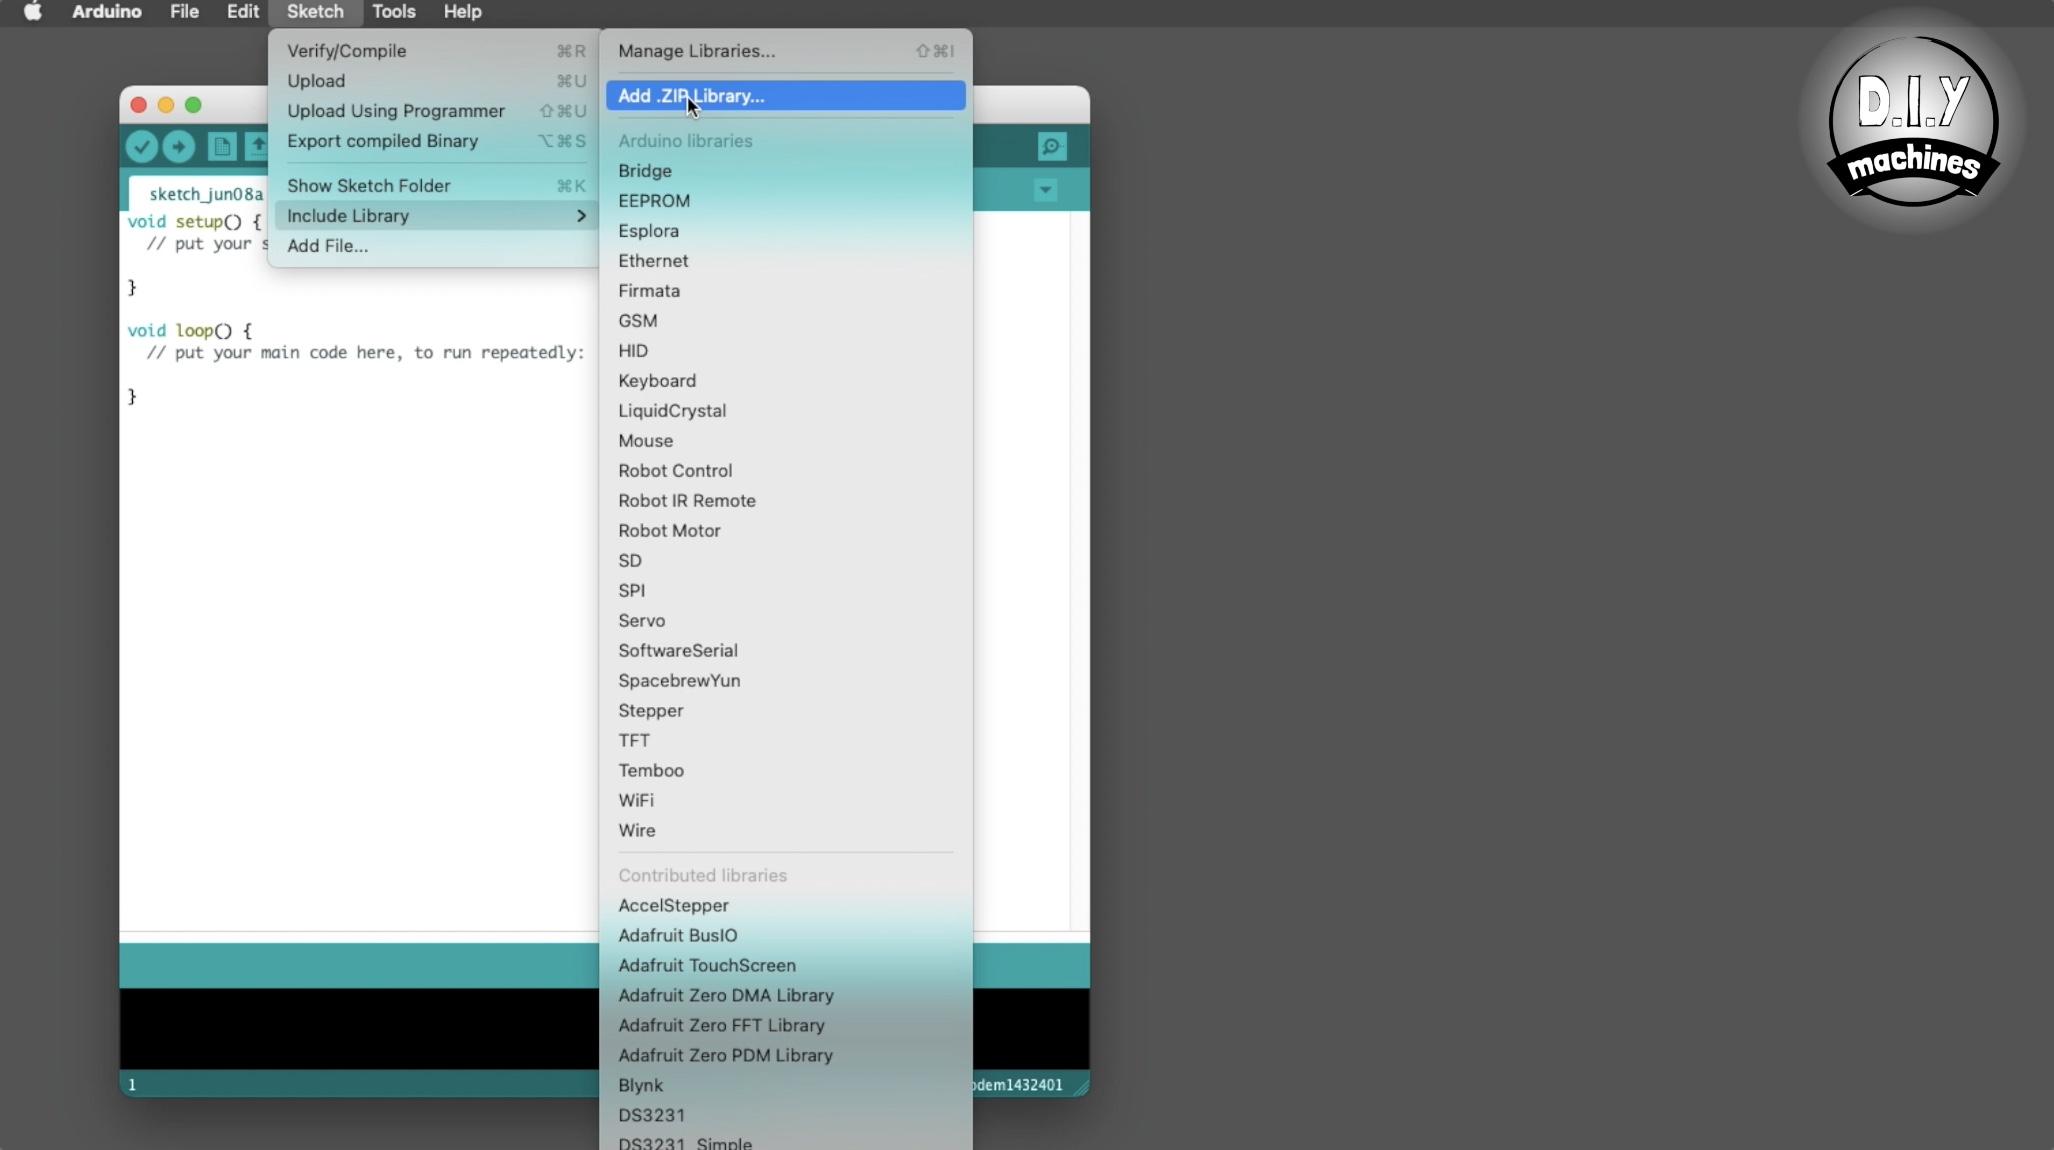Open the Serial Monitor magnifier icon
2054x1150 pixels.
pyautogui.click(x=1052, y=147)
